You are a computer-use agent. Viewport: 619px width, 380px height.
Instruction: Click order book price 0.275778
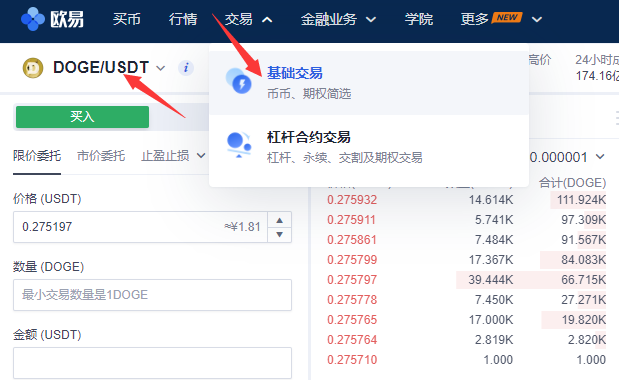(x=352, y=300)
